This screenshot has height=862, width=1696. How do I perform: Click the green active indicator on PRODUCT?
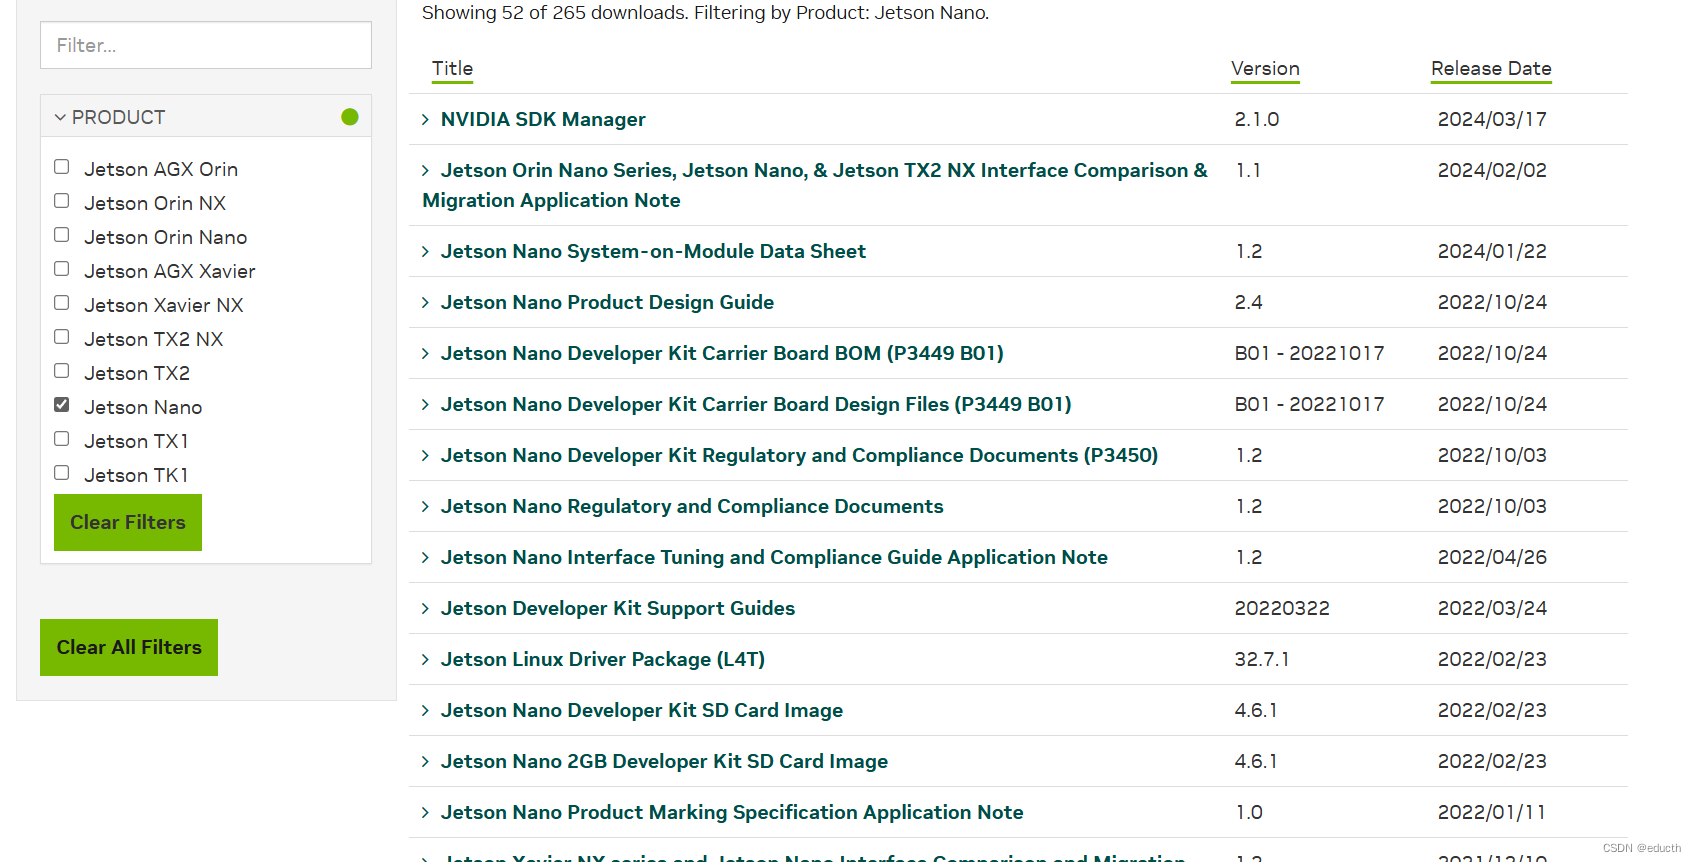[x=350, y=117]
